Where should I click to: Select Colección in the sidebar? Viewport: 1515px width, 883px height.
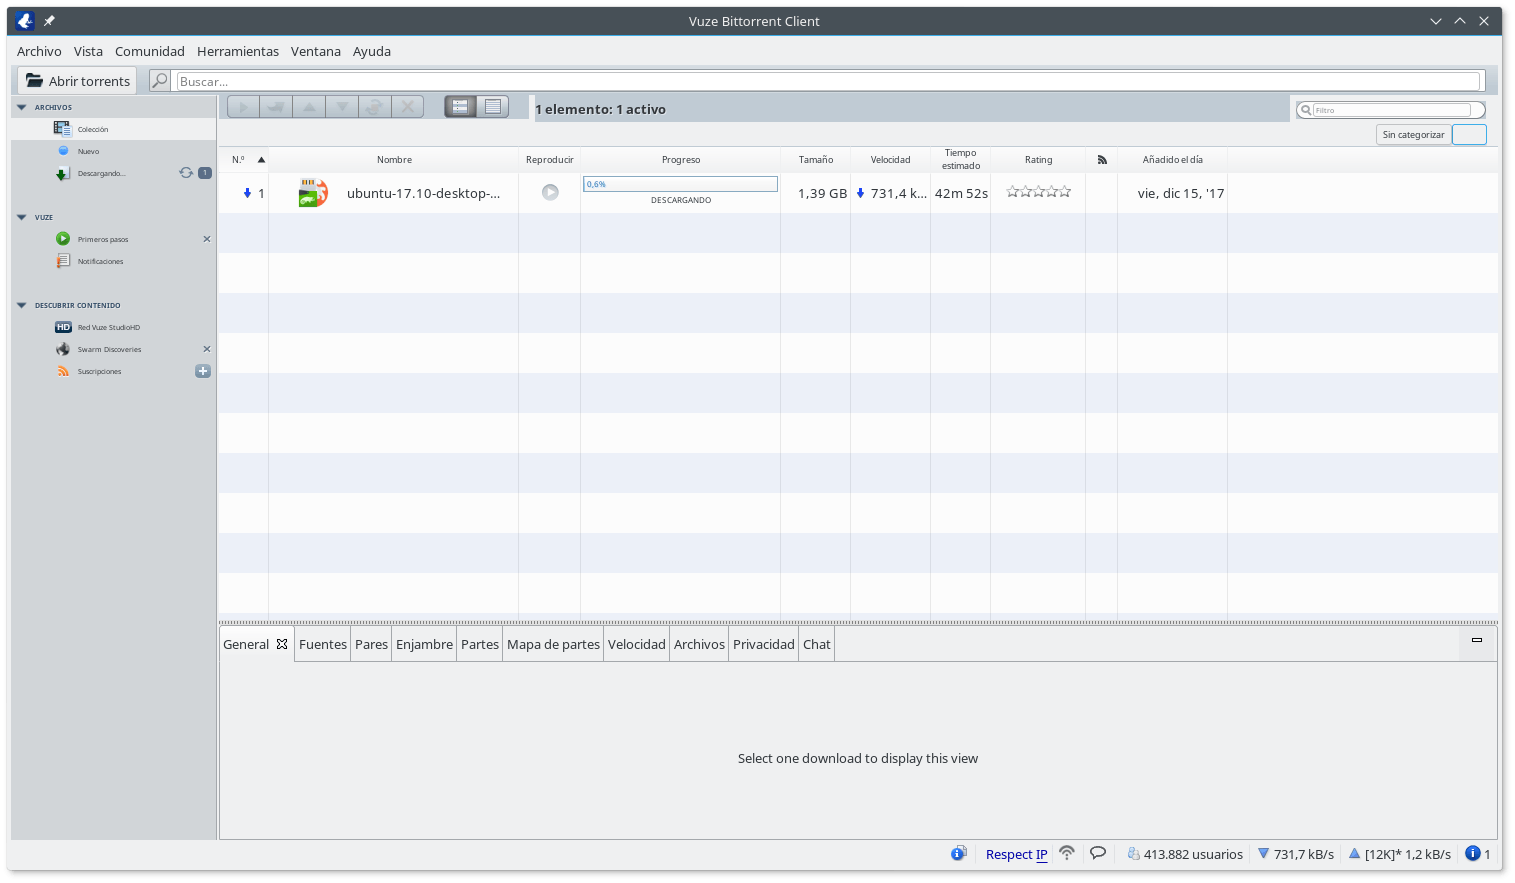(114, 129)
